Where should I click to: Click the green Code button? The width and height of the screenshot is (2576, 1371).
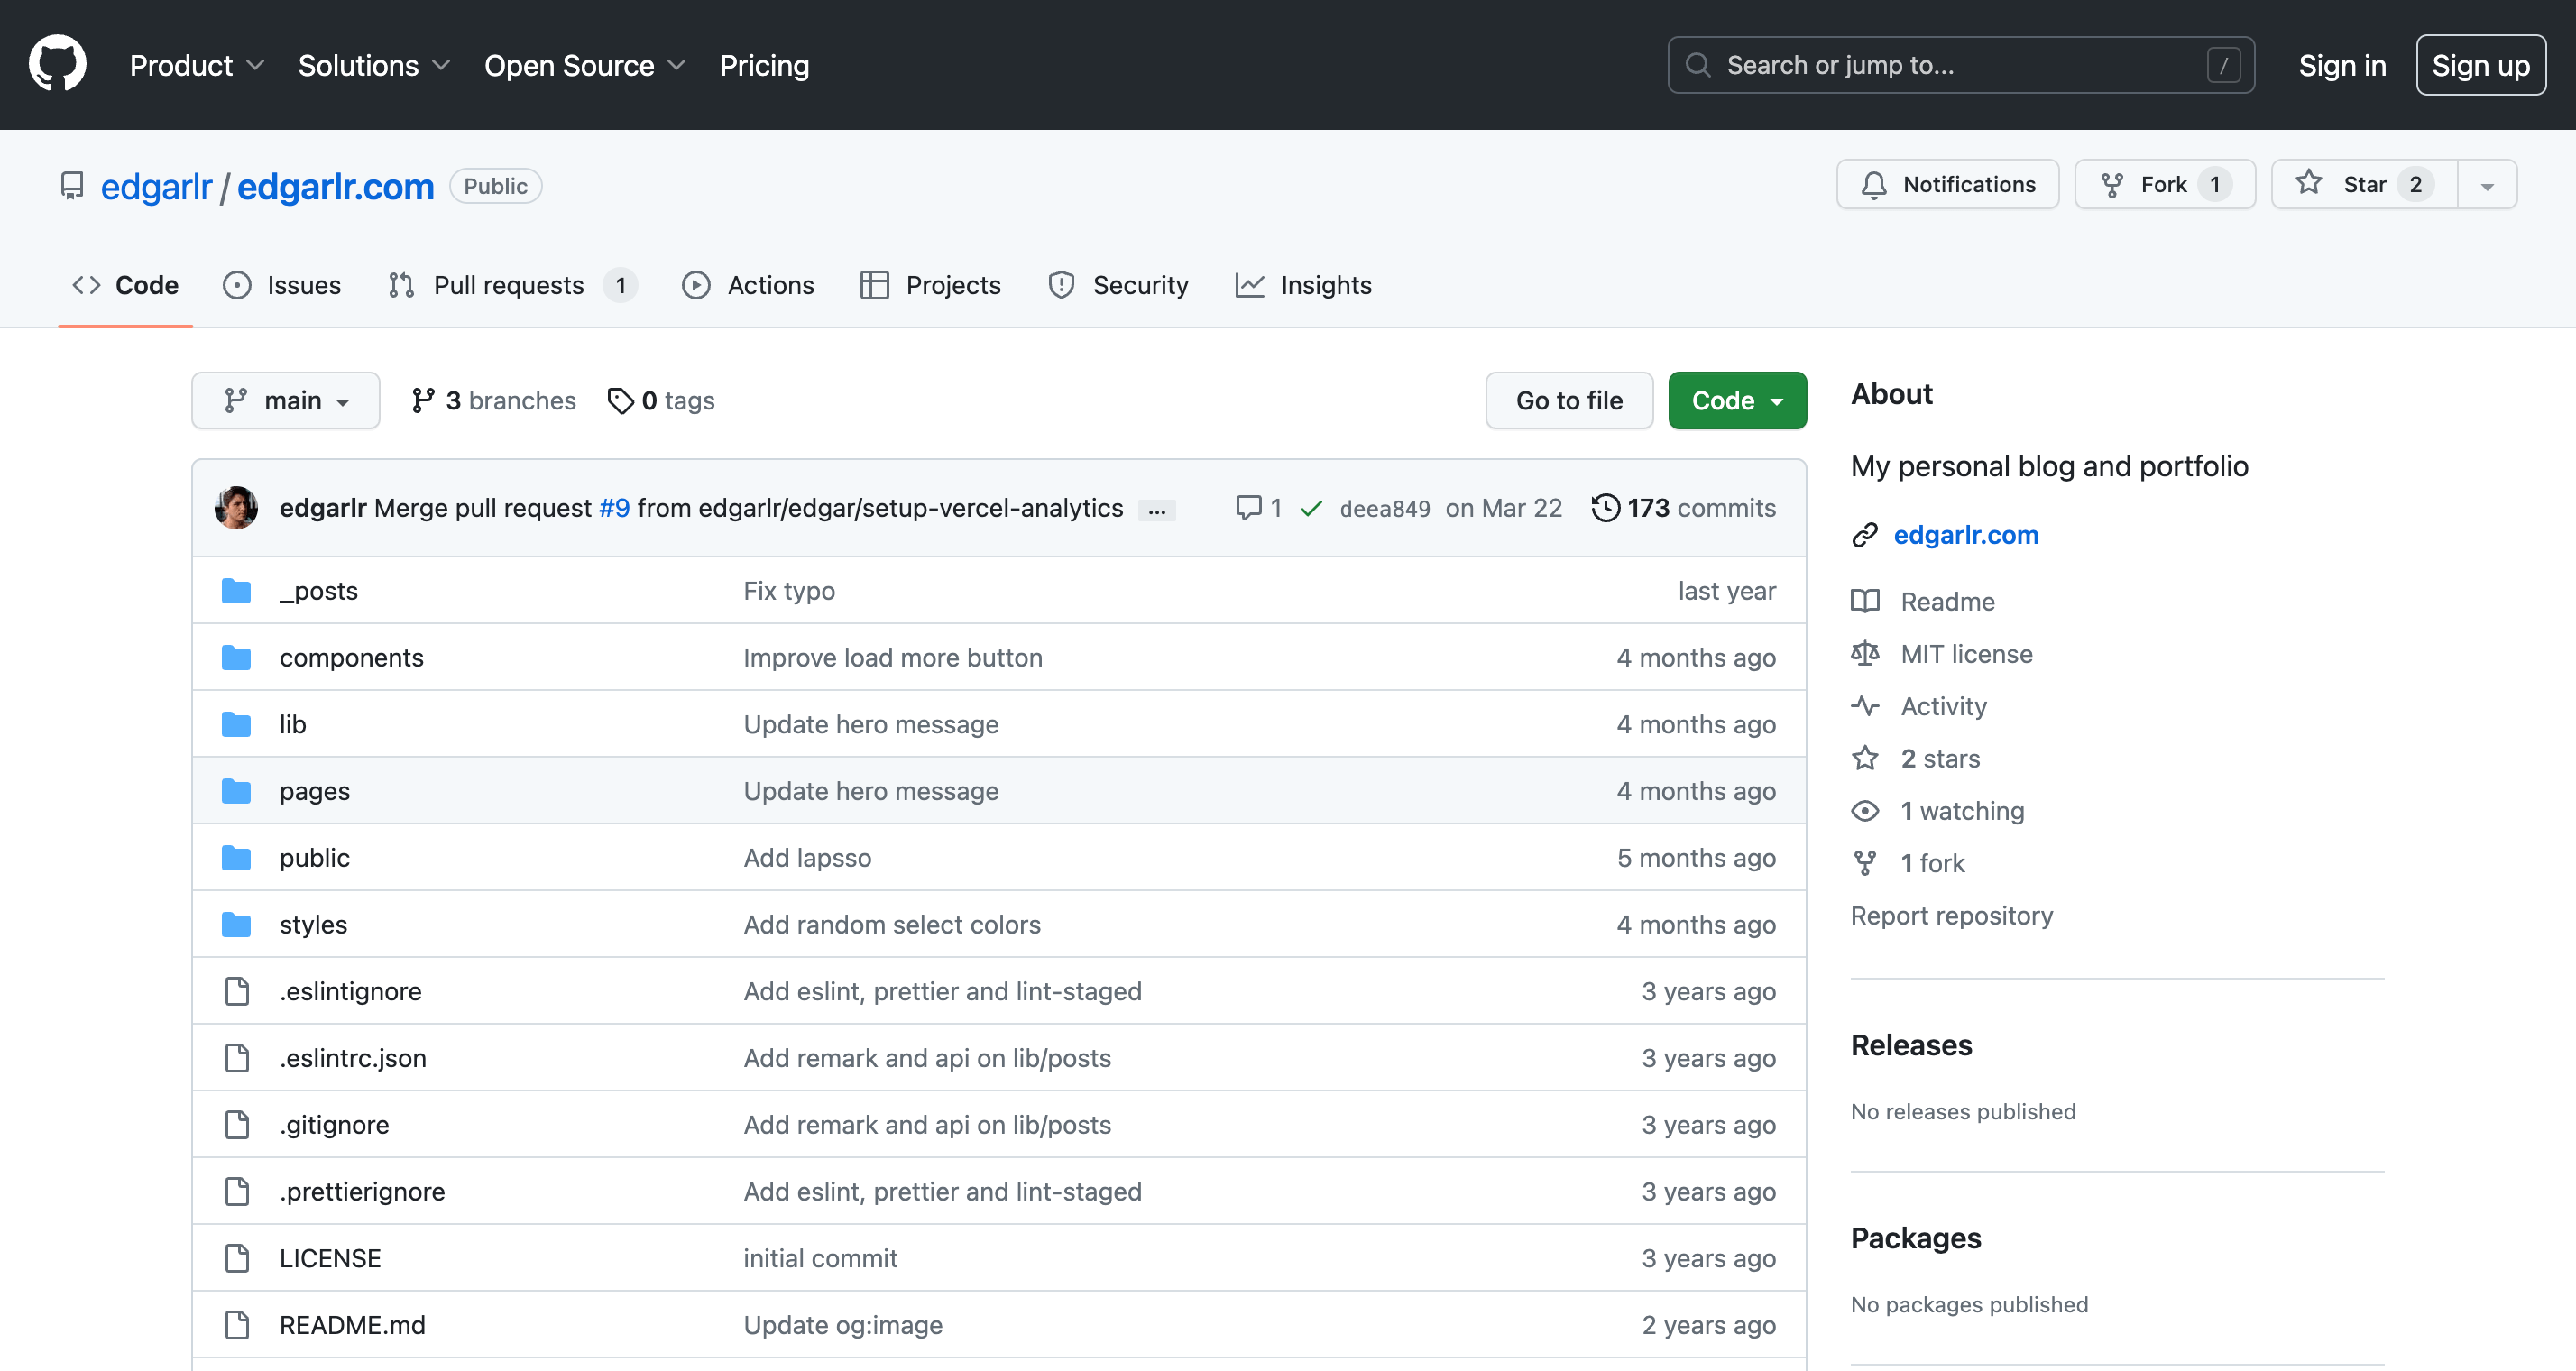click(x=1736, y=400)
